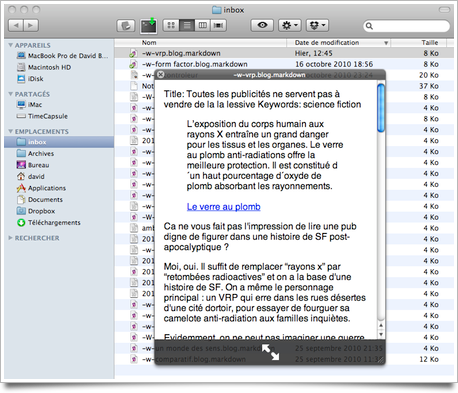Viewport: 458px width, 393px height.
Task: Click the toolbar hide pill button
Action: tap(444, 10)
